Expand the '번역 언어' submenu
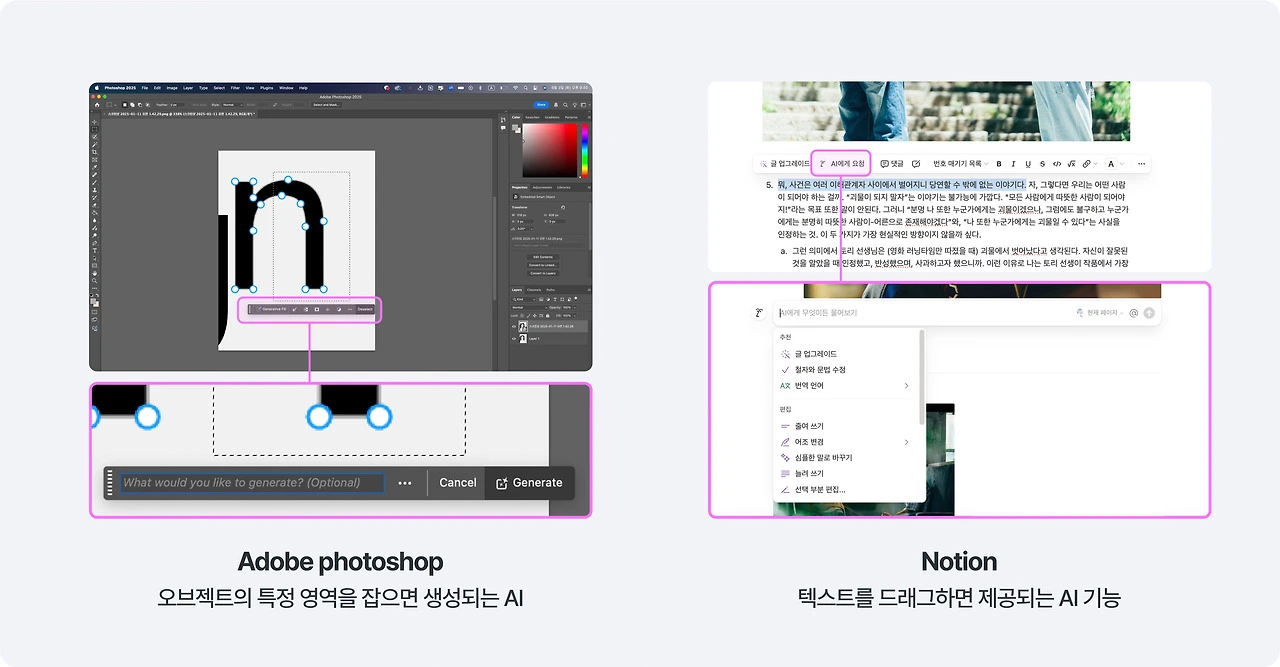 [x=845, y=386]
